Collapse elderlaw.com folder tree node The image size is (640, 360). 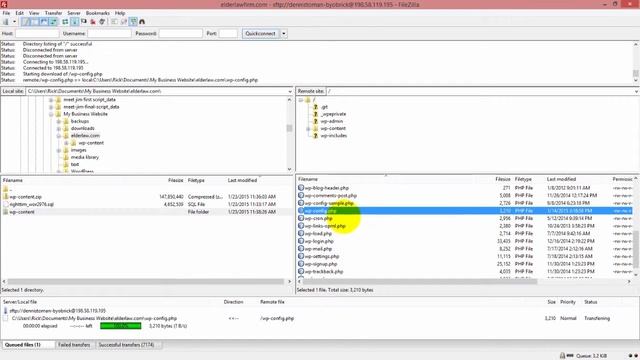click(59, 136)
